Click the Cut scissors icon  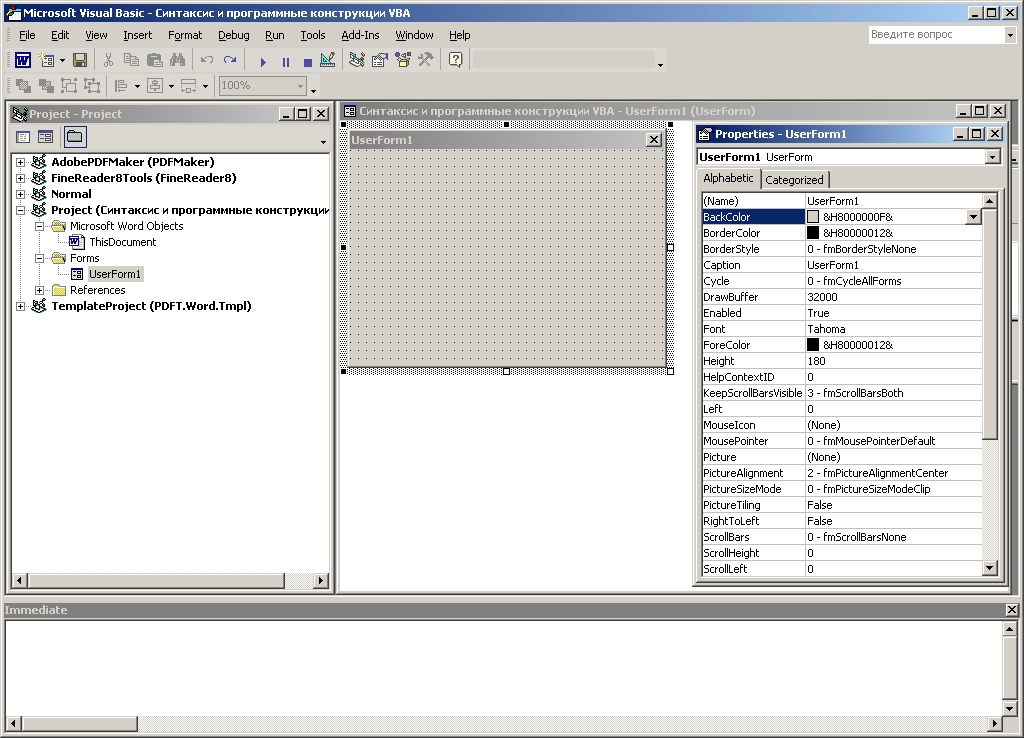coord(108,61)
